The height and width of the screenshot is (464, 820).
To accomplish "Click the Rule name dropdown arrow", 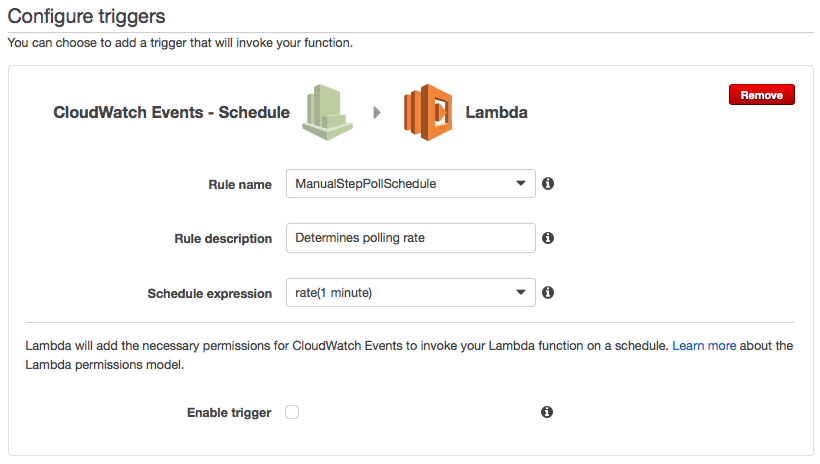I will [x=520, y=184].
